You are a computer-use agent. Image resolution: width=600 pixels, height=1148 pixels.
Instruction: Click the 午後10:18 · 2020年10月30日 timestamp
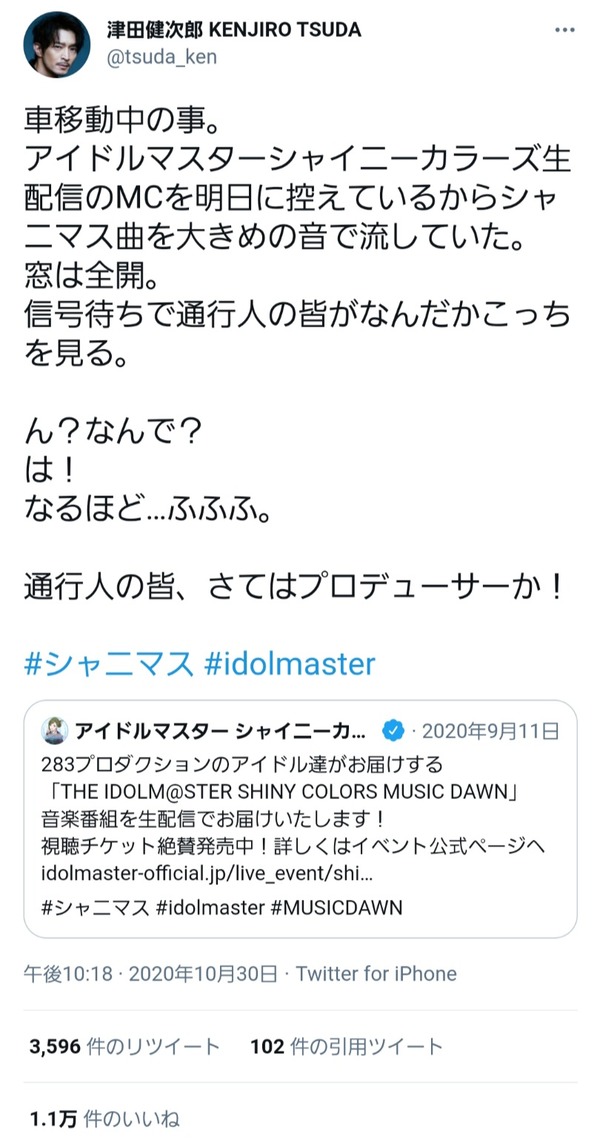[x=151, y=974]
